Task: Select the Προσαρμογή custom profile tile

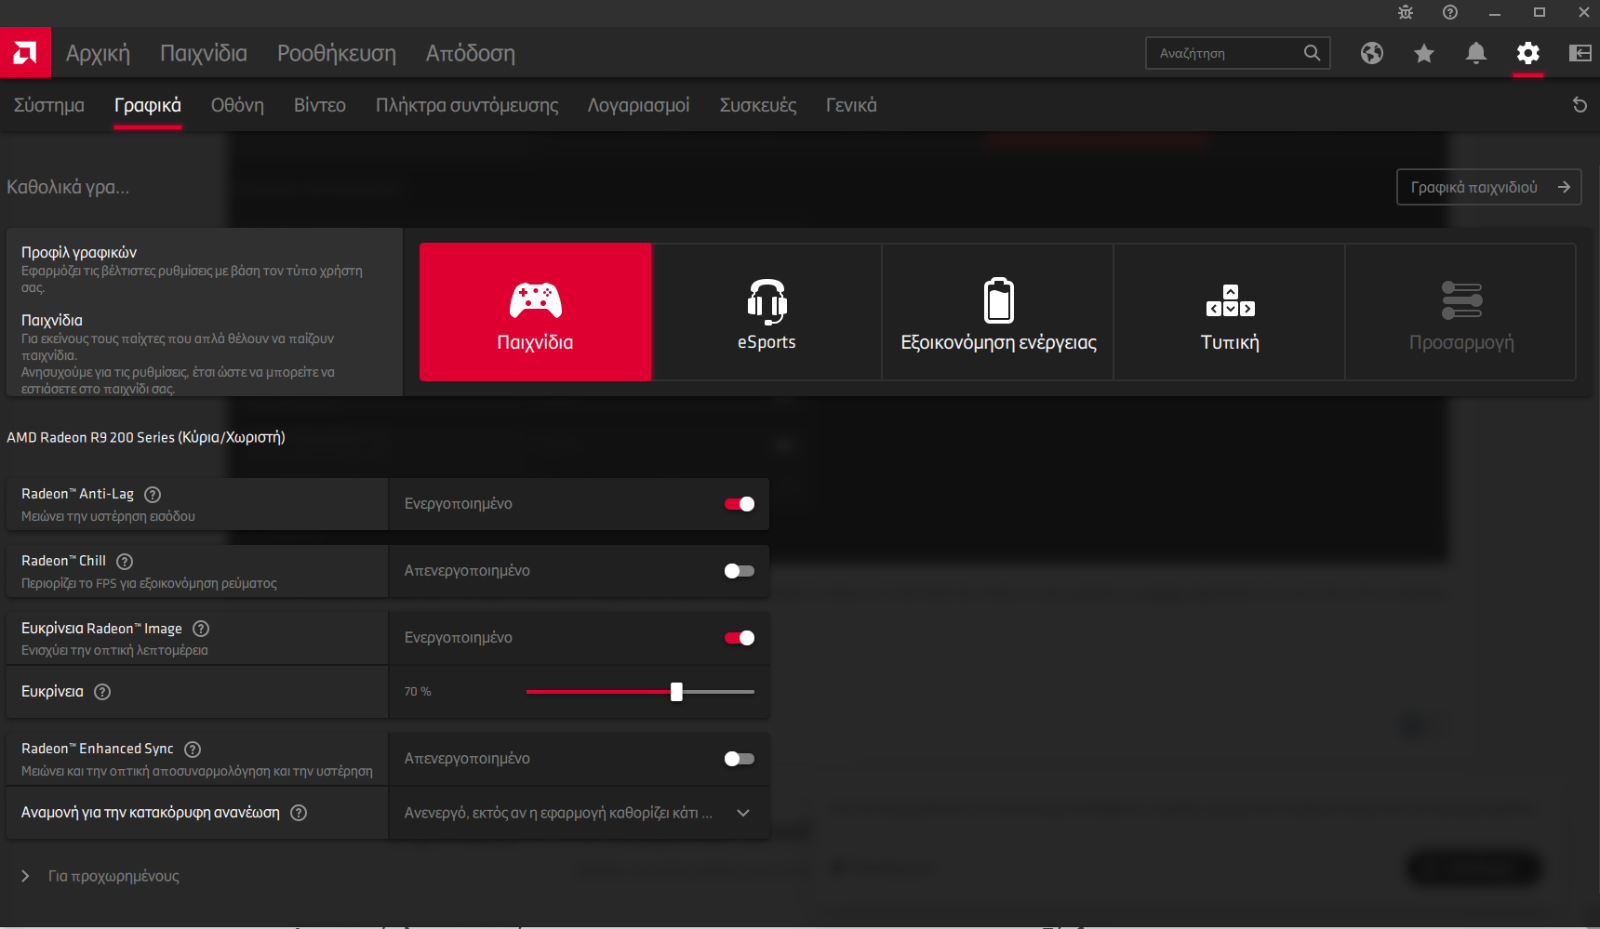Action: 1461,312
